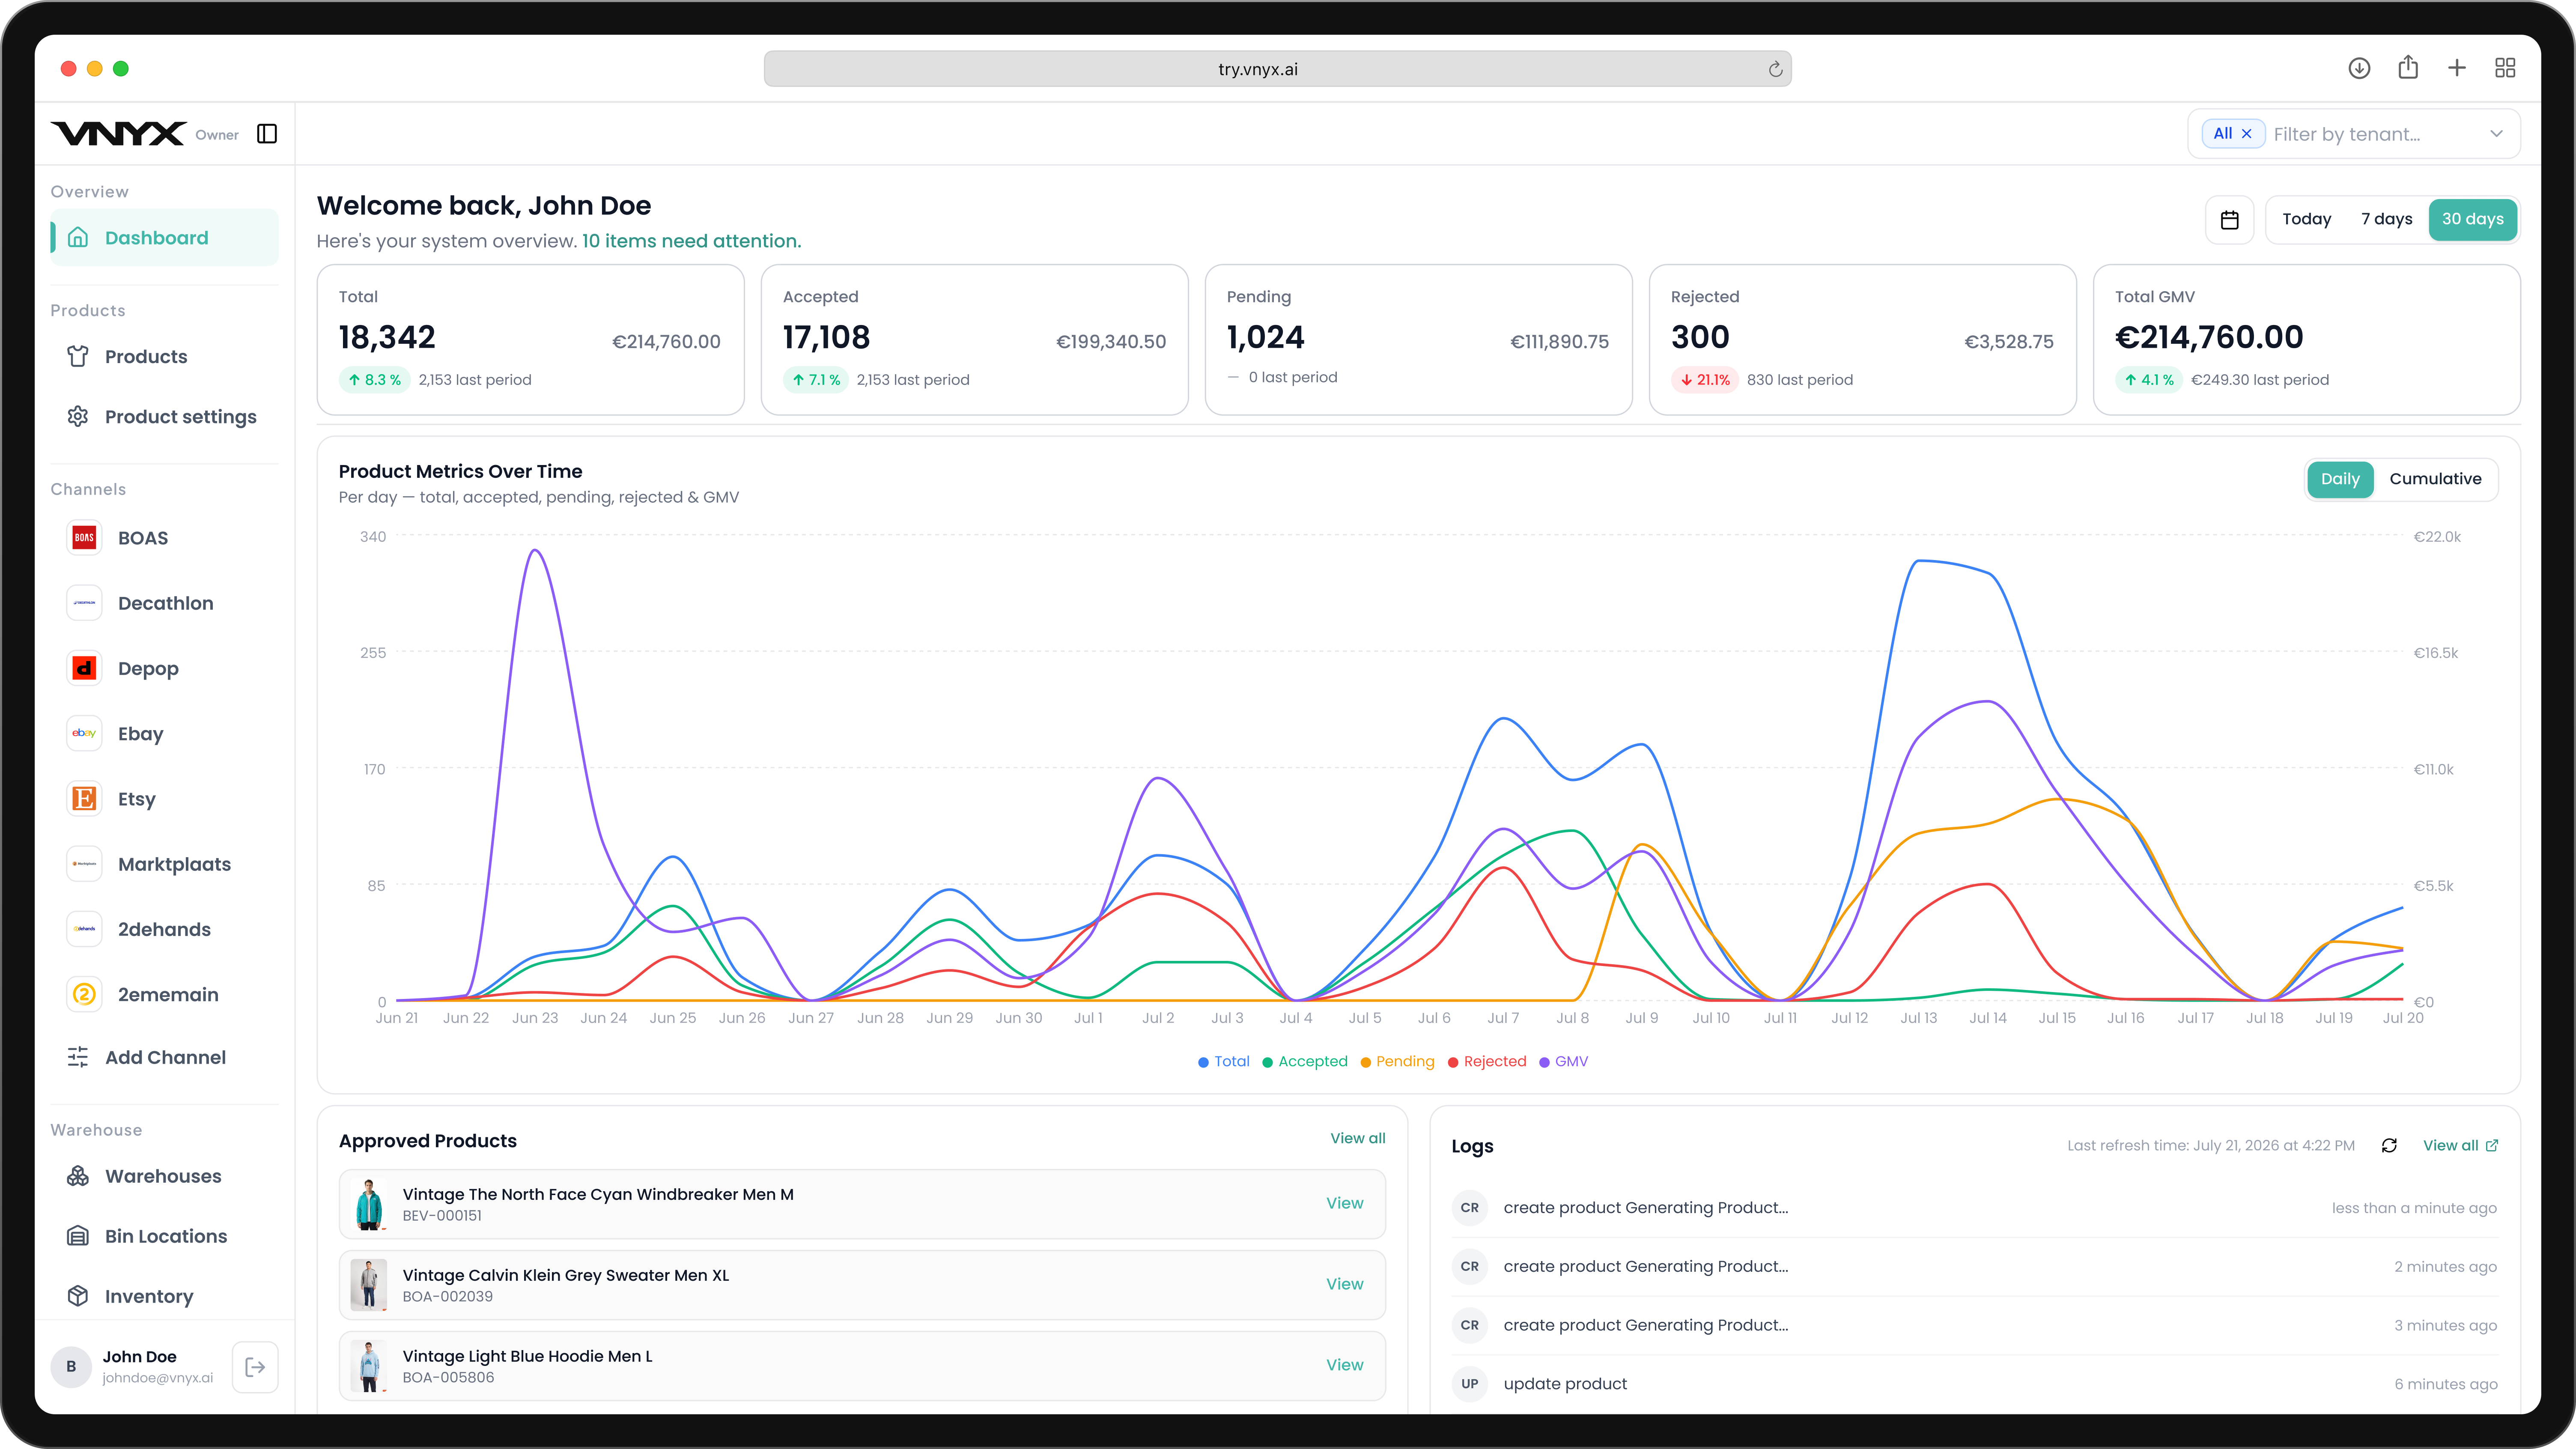Open the Accepted summary card
Viewport: 2576px width, 1449px height.
click(x=974, y=340)
